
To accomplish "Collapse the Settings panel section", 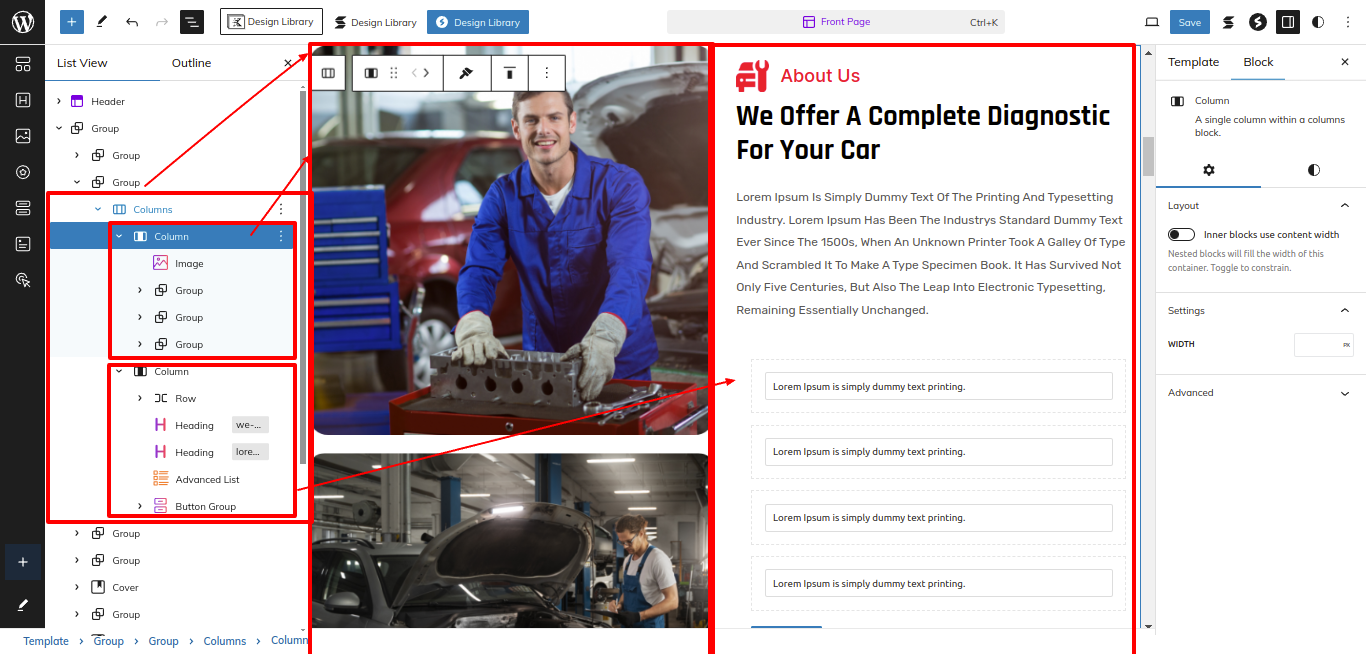I will coord(1344,310).
